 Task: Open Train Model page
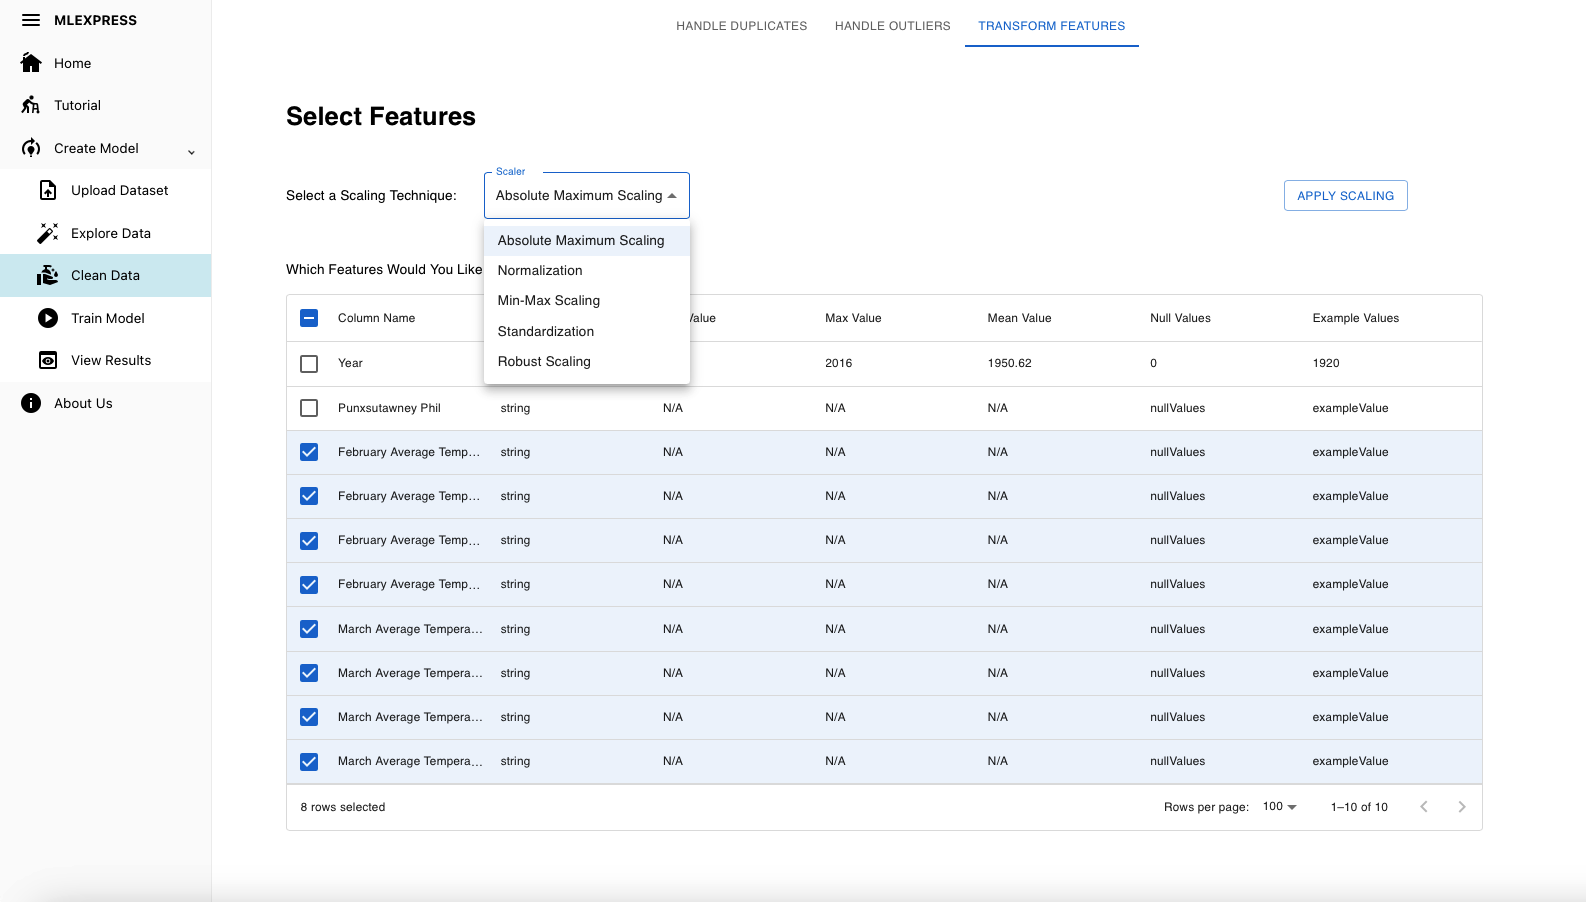pos(108,318)
